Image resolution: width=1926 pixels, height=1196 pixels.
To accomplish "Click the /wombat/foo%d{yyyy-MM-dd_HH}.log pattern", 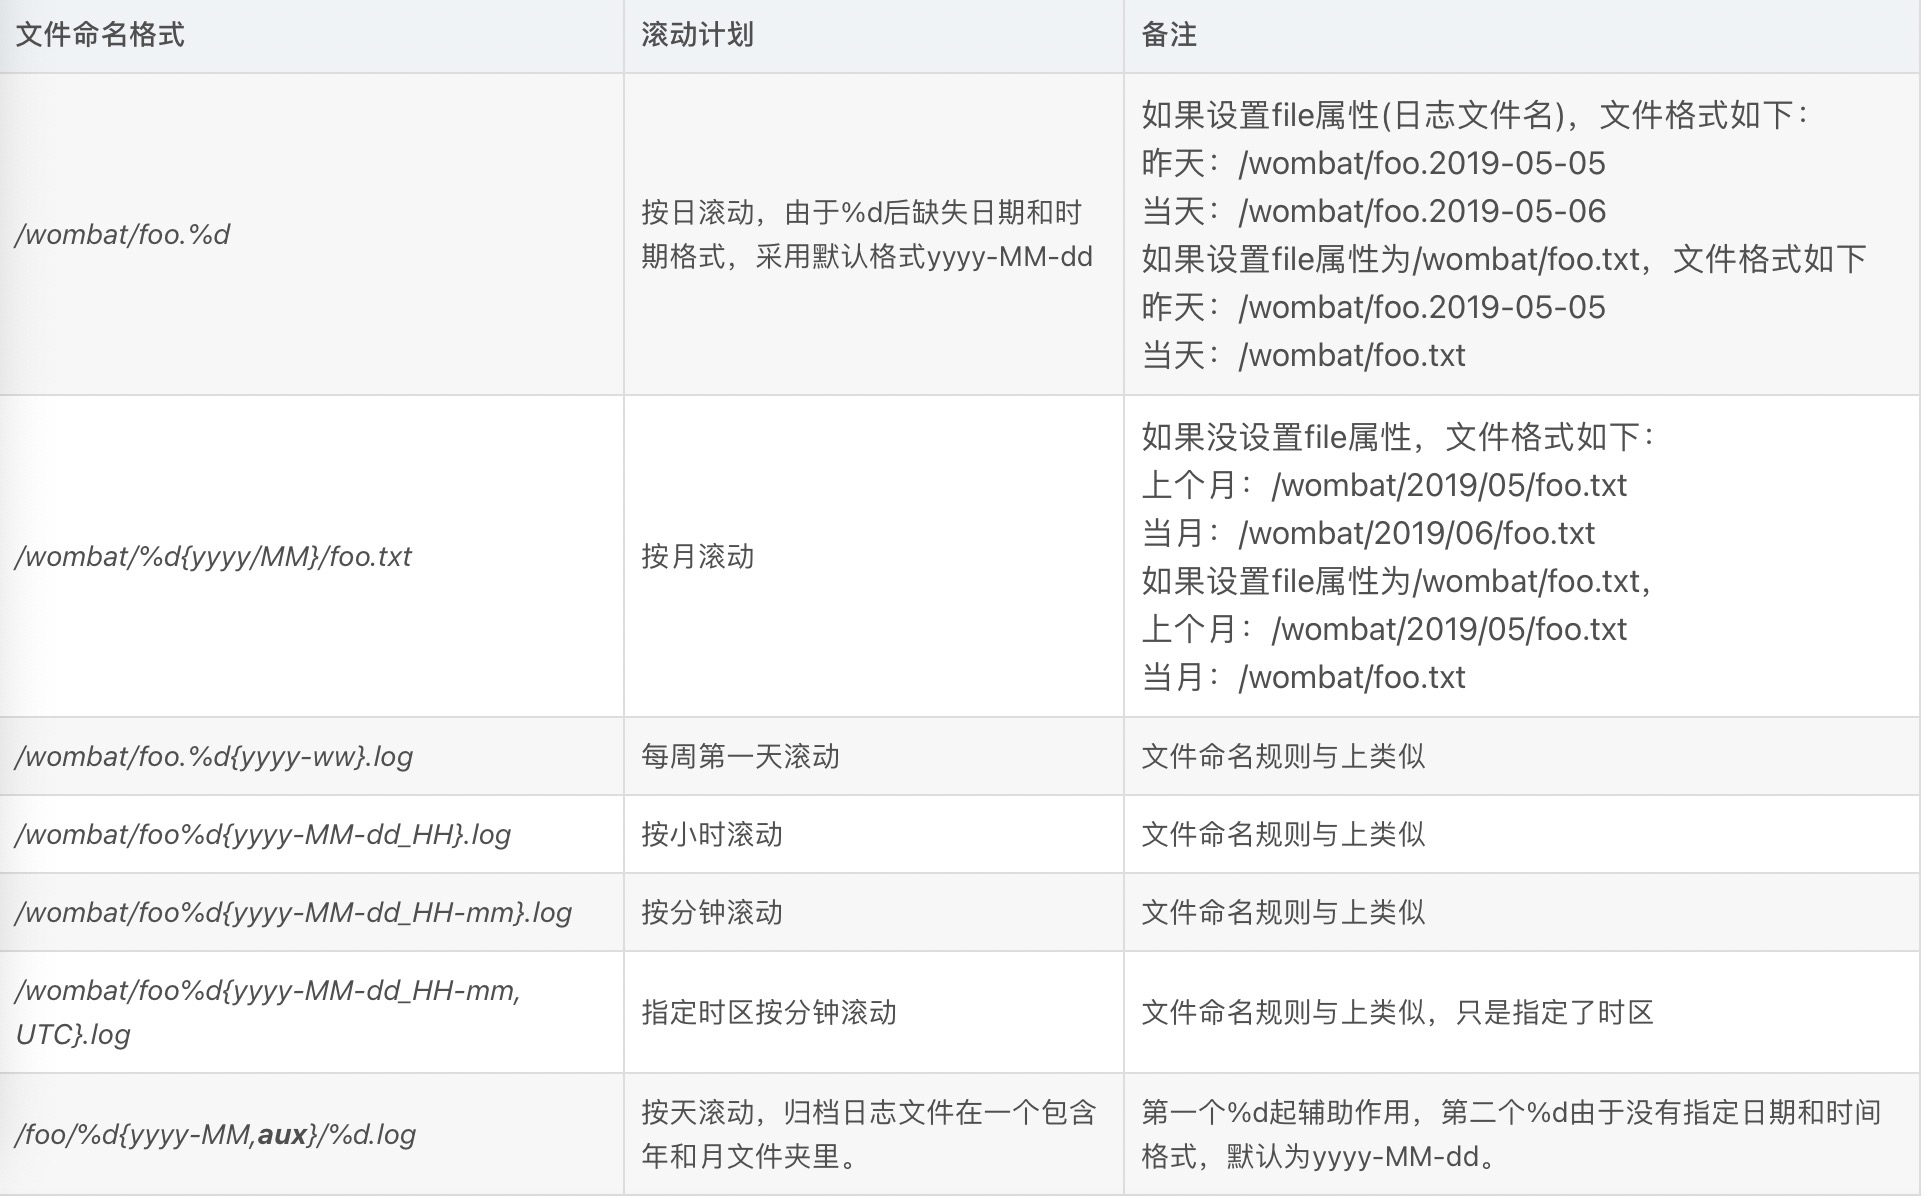I will tap(262, 834).
